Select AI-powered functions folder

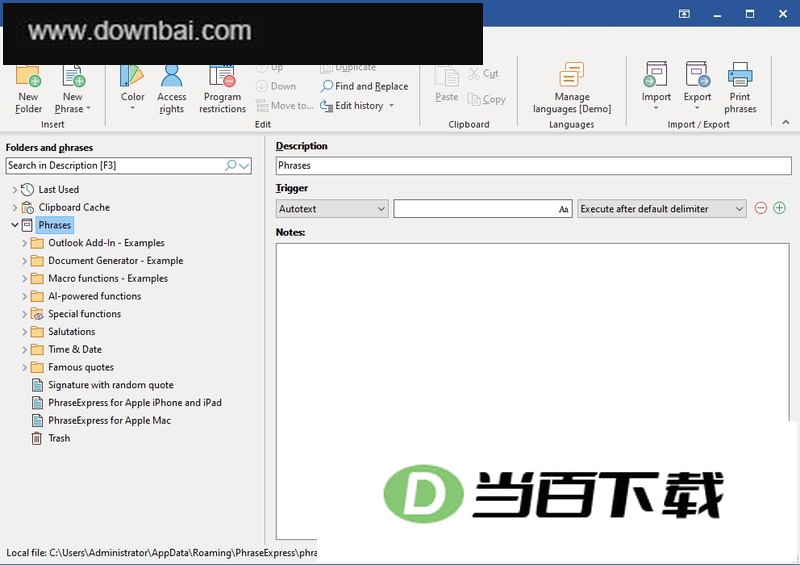(94, 296)
